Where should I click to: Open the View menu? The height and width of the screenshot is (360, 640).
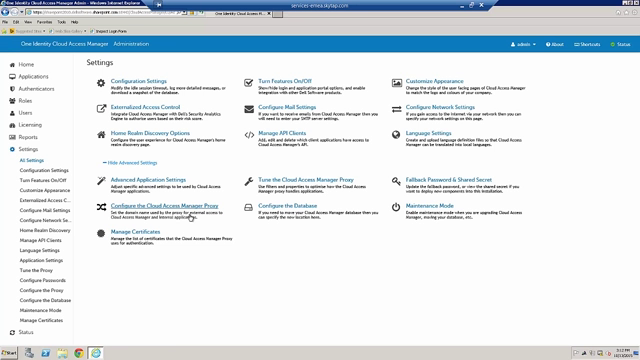(28, 22)
